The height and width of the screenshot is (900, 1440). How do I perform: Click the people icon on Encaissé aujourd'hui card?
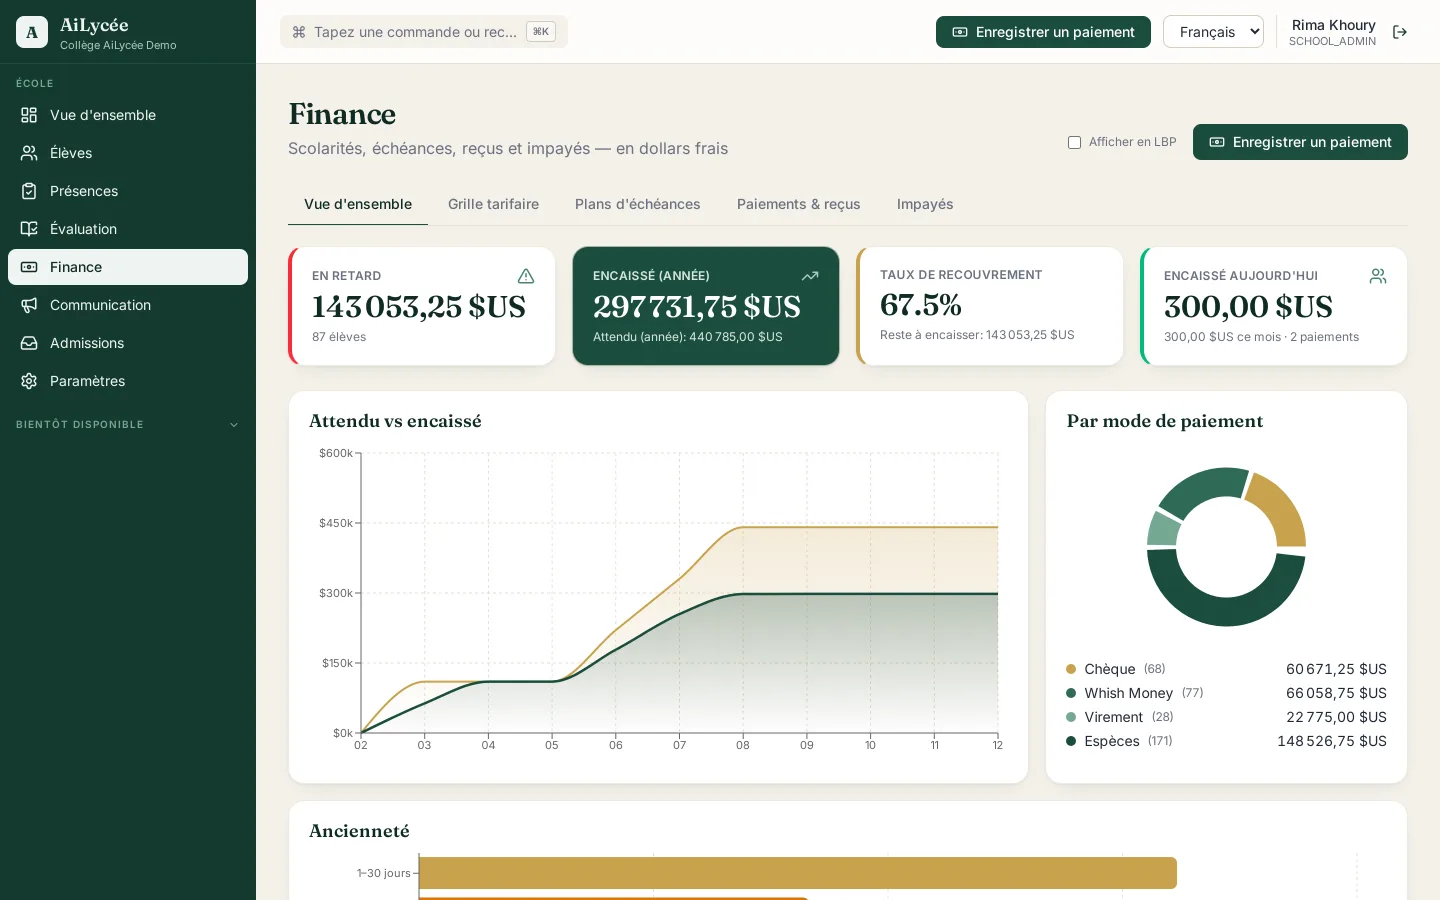1378,276
